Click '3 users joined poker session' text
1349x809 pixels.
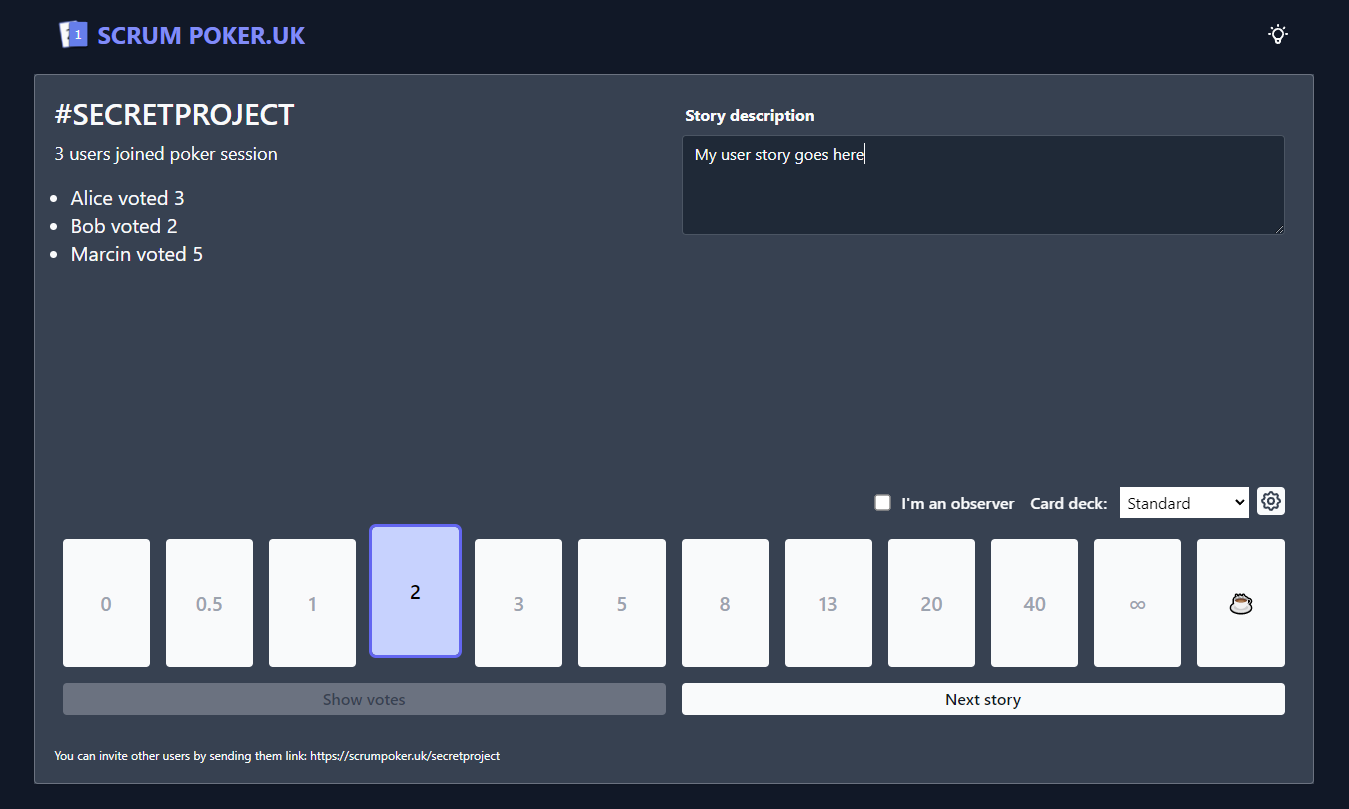tap(166, 154)
